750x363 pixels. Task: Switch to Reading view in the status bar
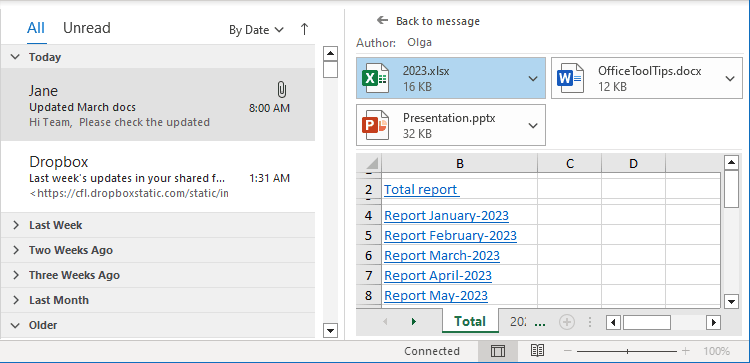pyautogui.click(x=538, y=351)
